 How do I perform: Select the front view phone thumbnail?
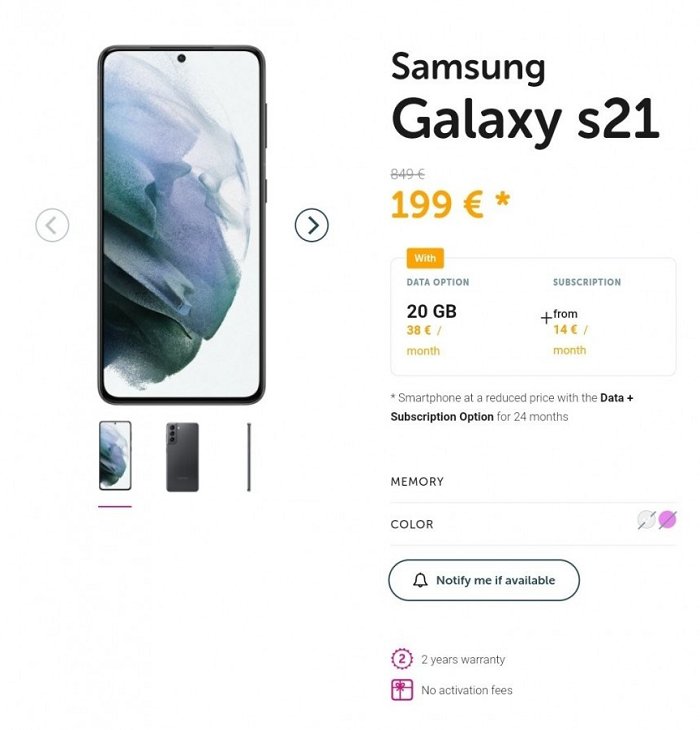pos(115,455)
